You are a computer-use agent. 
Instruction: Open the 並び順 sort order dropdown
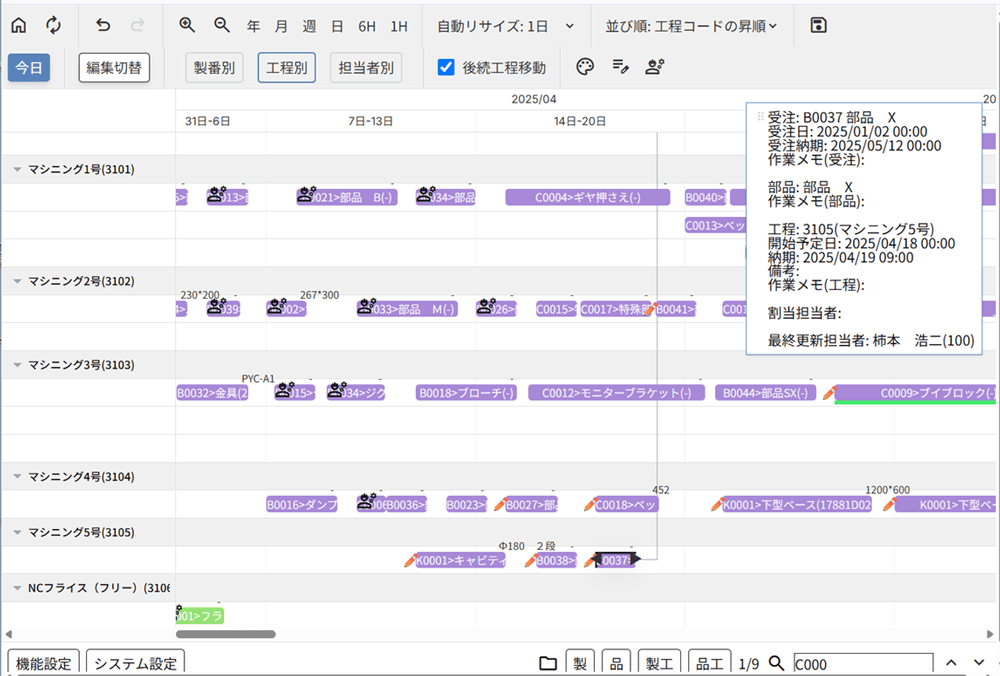point(692,25)
